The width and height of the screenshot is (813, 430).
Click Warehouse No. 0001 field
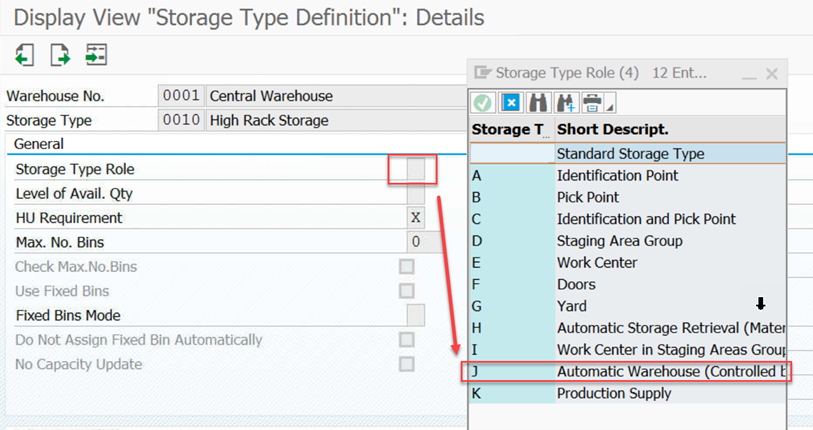181,96
